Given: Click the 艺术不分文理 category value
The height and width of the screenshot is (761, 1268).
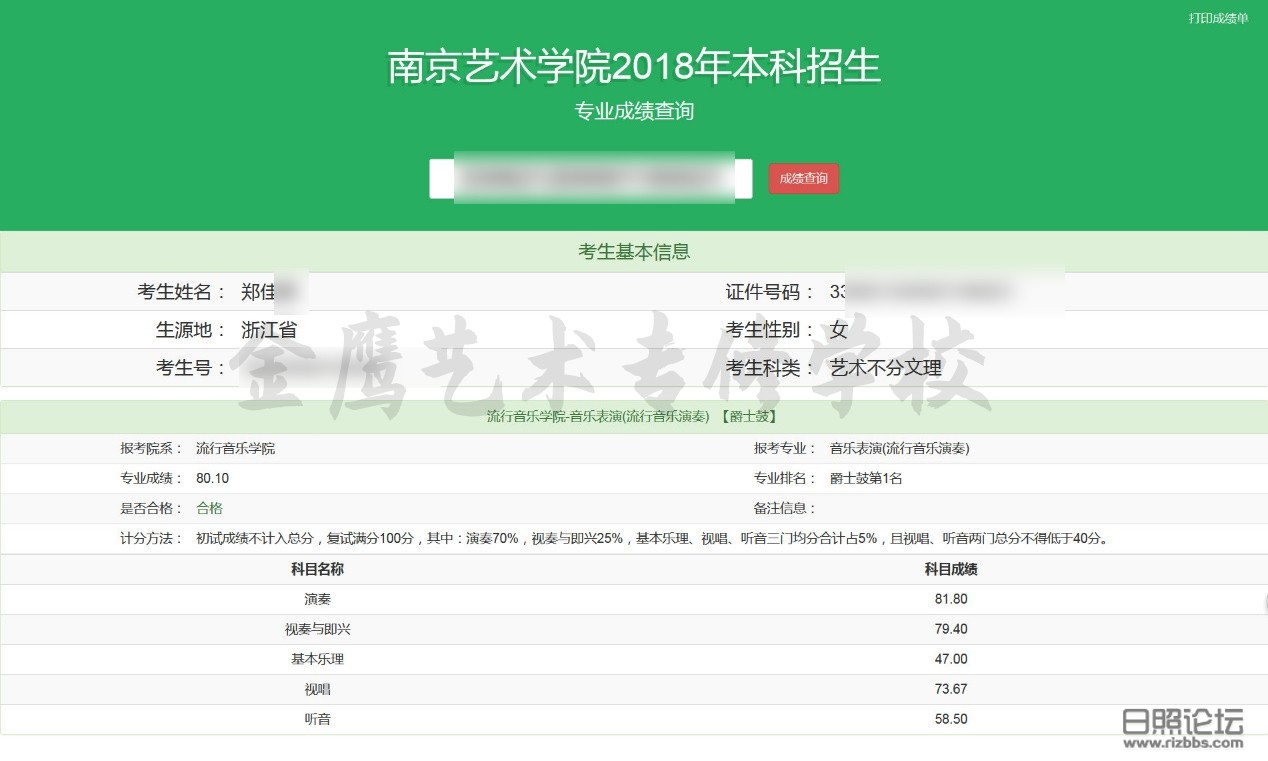Looking at the screenshot, I should coord(886,368).
